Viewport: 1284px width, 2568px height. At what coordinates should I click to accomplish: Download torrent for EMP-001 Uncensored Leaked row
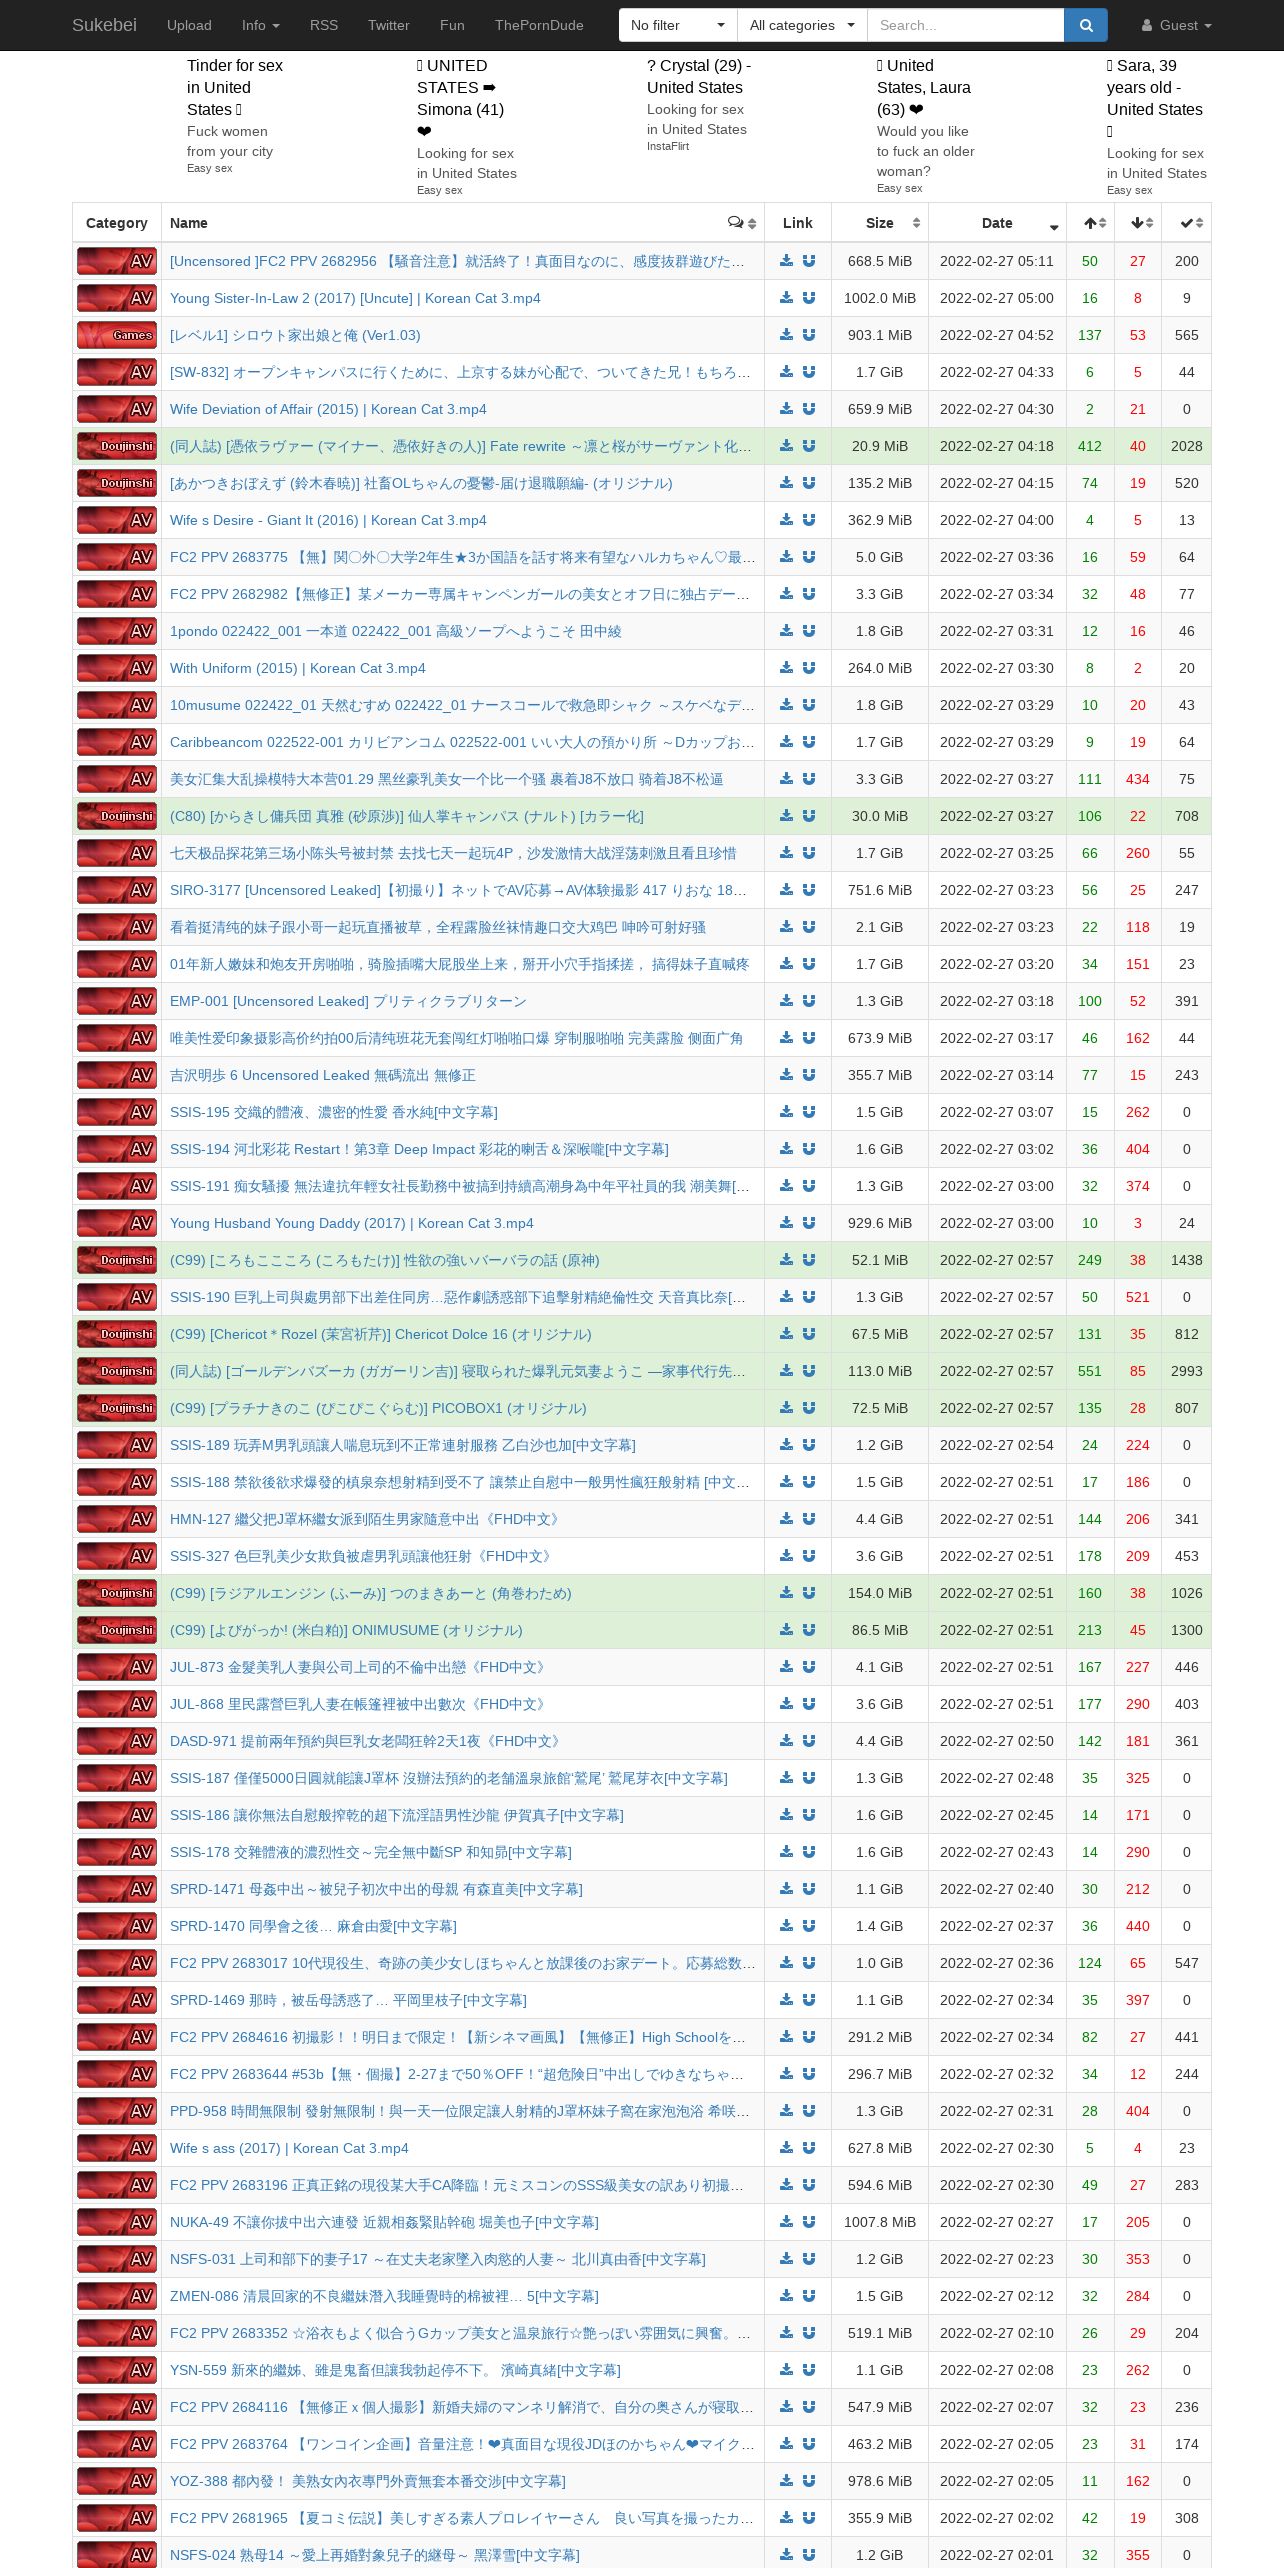point(787,1001)
